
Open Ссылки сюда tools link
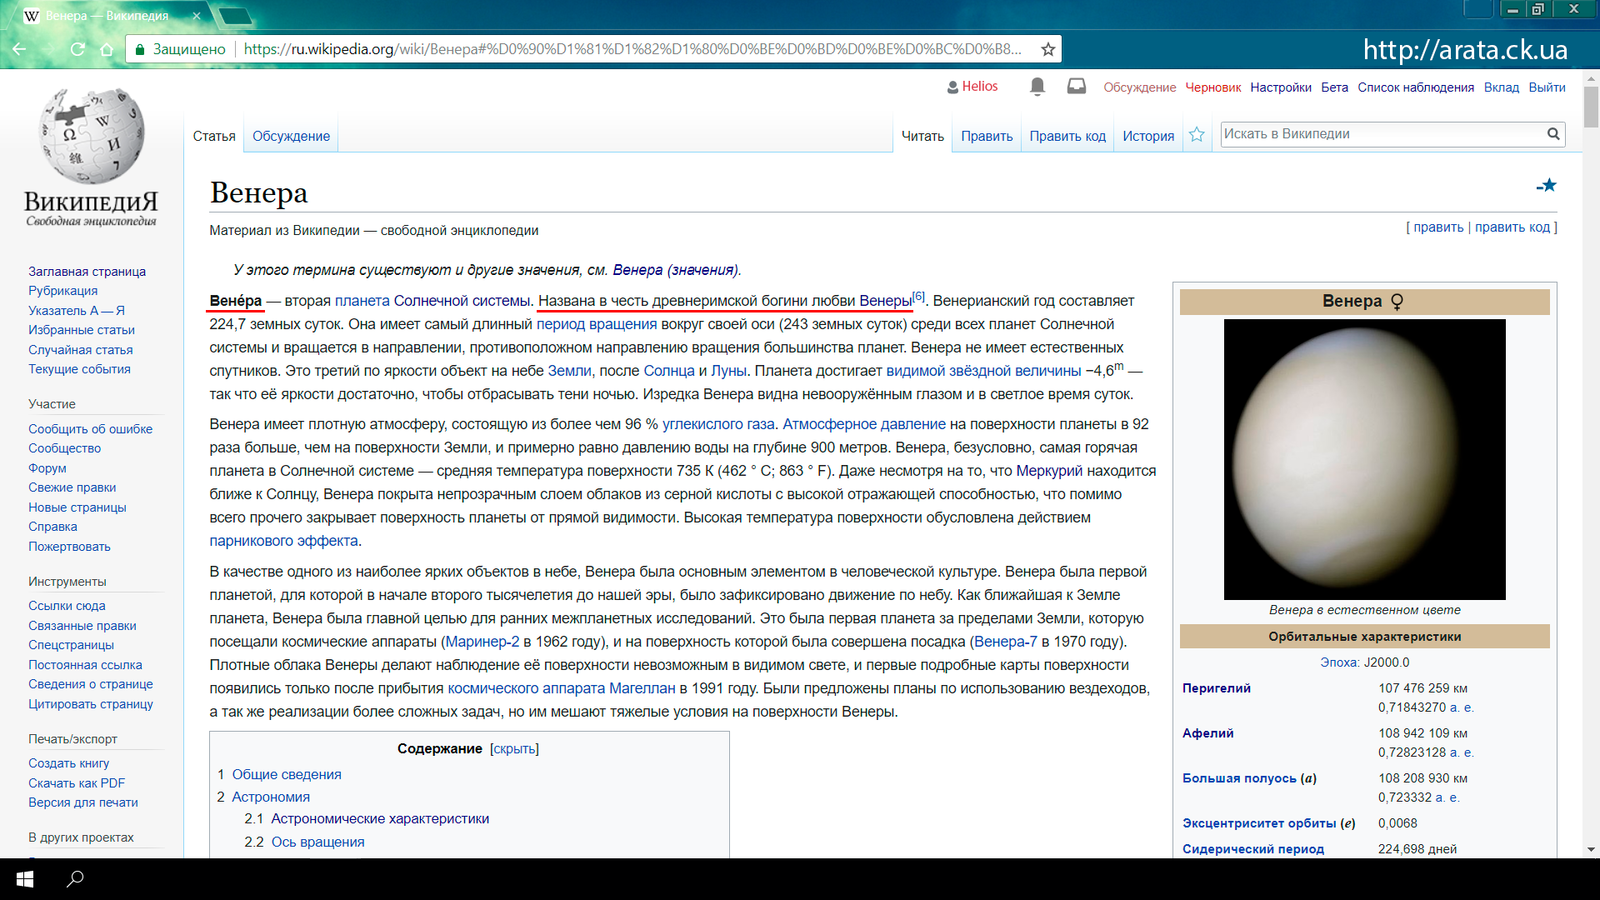(66, 606)
